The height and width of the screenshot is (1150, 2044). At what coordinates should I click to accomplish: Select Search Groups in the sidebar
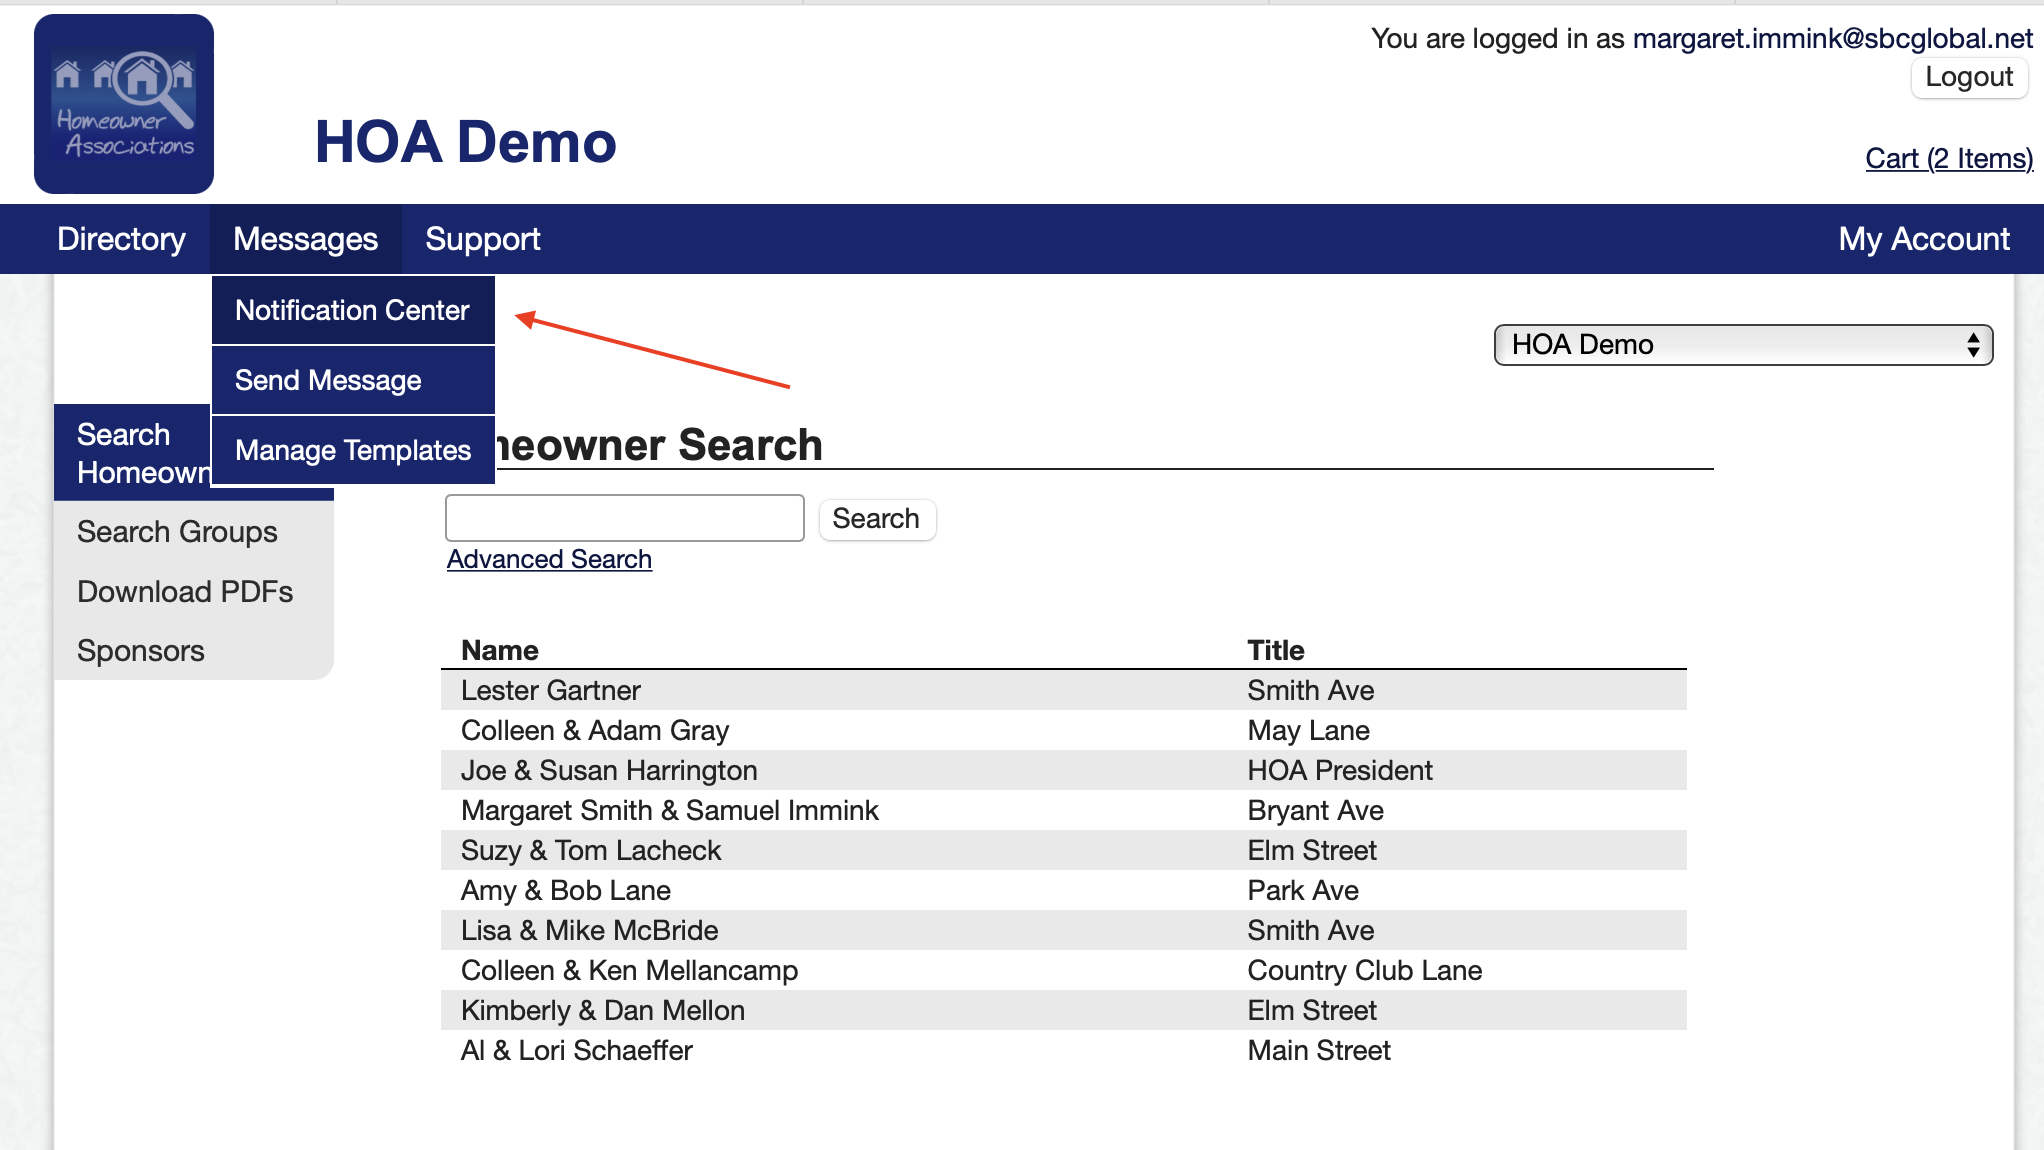(x=177, y=532)
